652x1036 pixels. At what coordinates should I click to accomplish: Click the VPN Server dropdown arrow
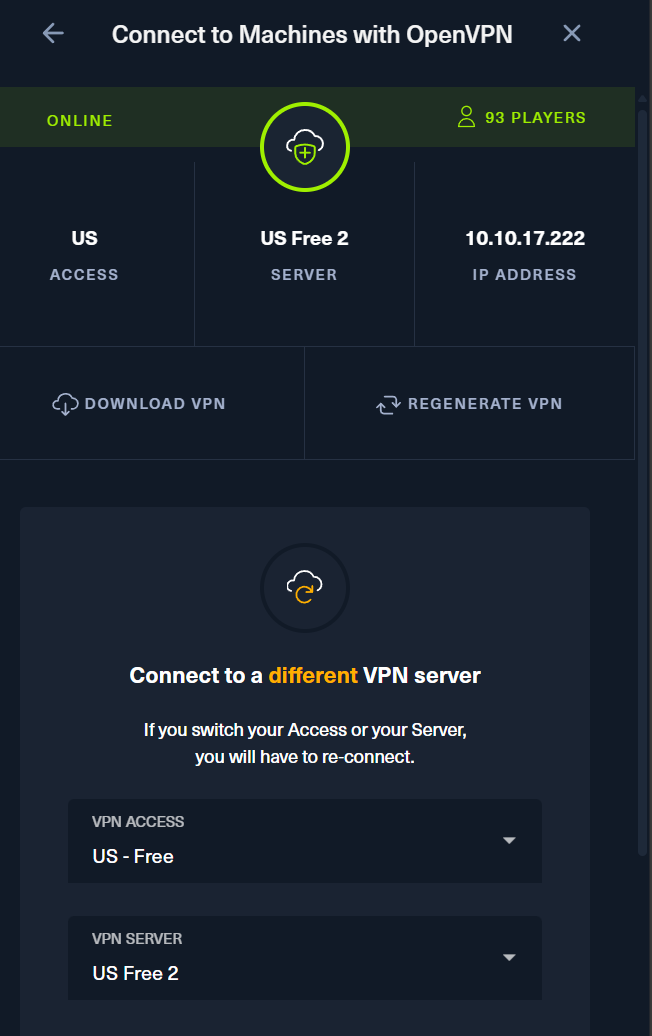[509, 957]
